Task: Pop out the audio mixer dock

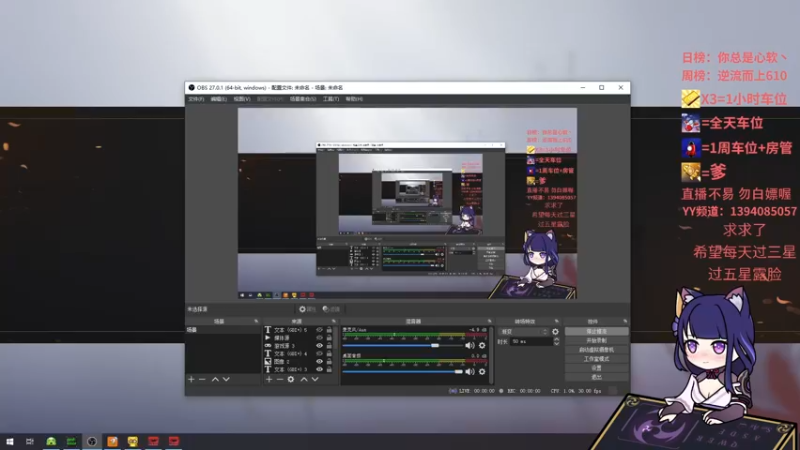Action: (489, 321)
